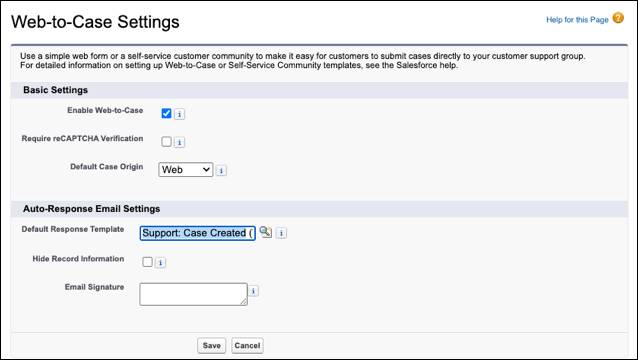Click the Web-to-Case Settings page title

[95, 22]
